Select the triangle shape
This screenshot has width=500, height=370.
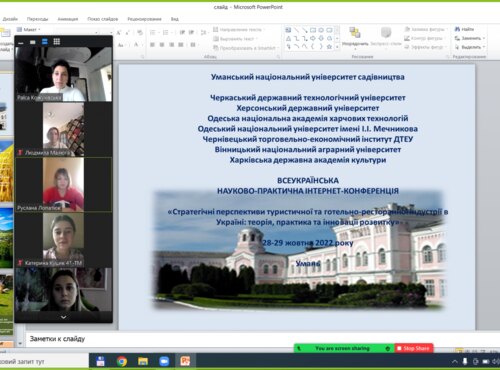point(288,39)
